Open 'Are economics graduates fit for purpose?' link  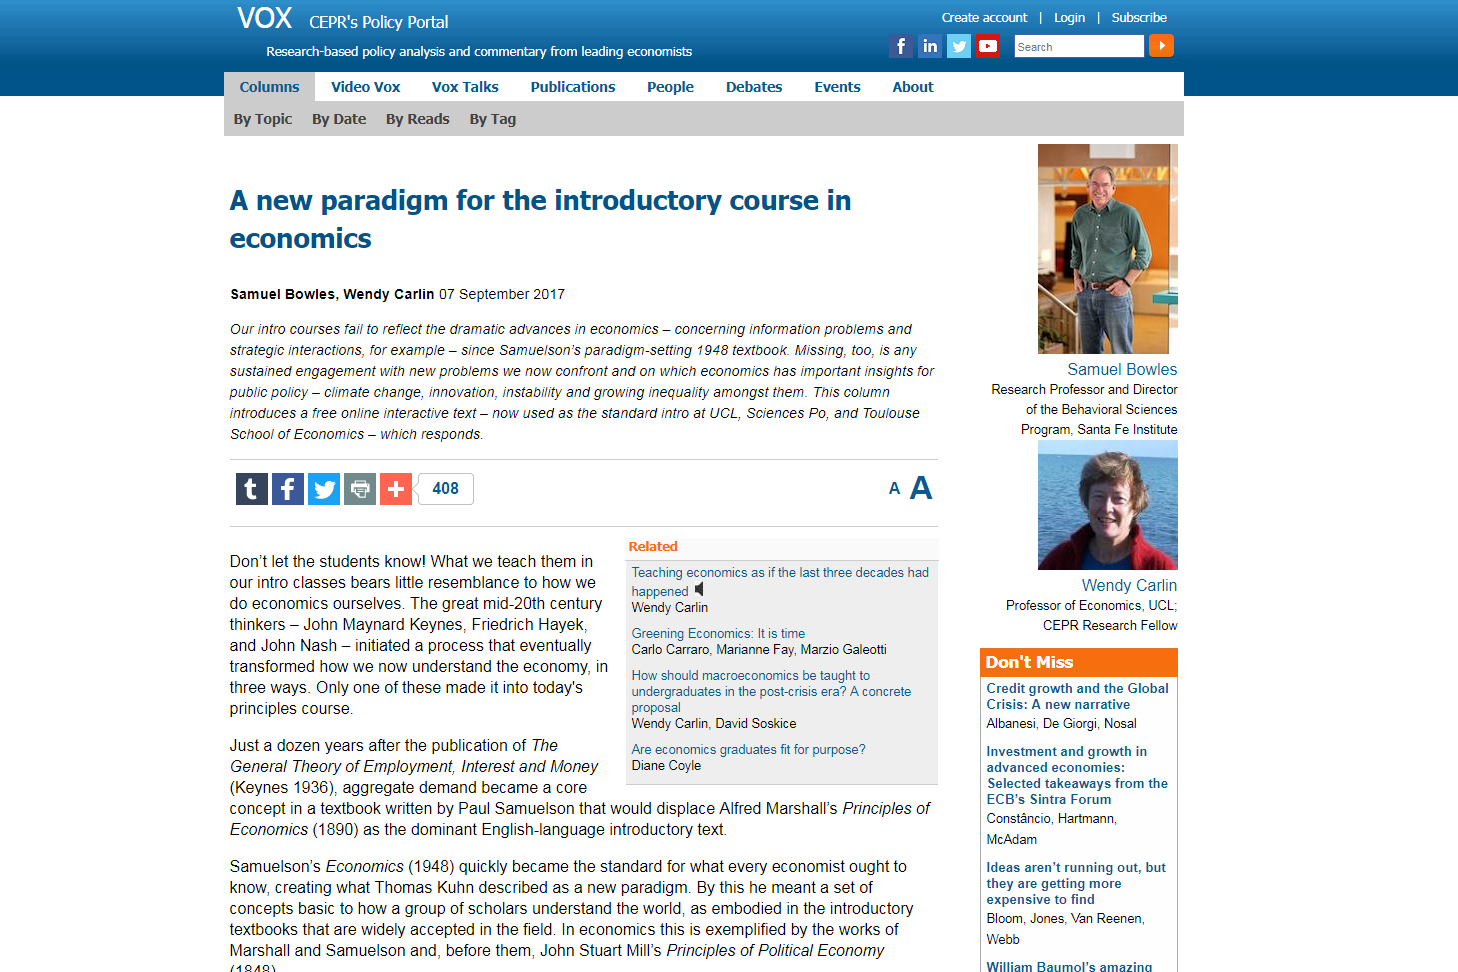pos(748,750)
